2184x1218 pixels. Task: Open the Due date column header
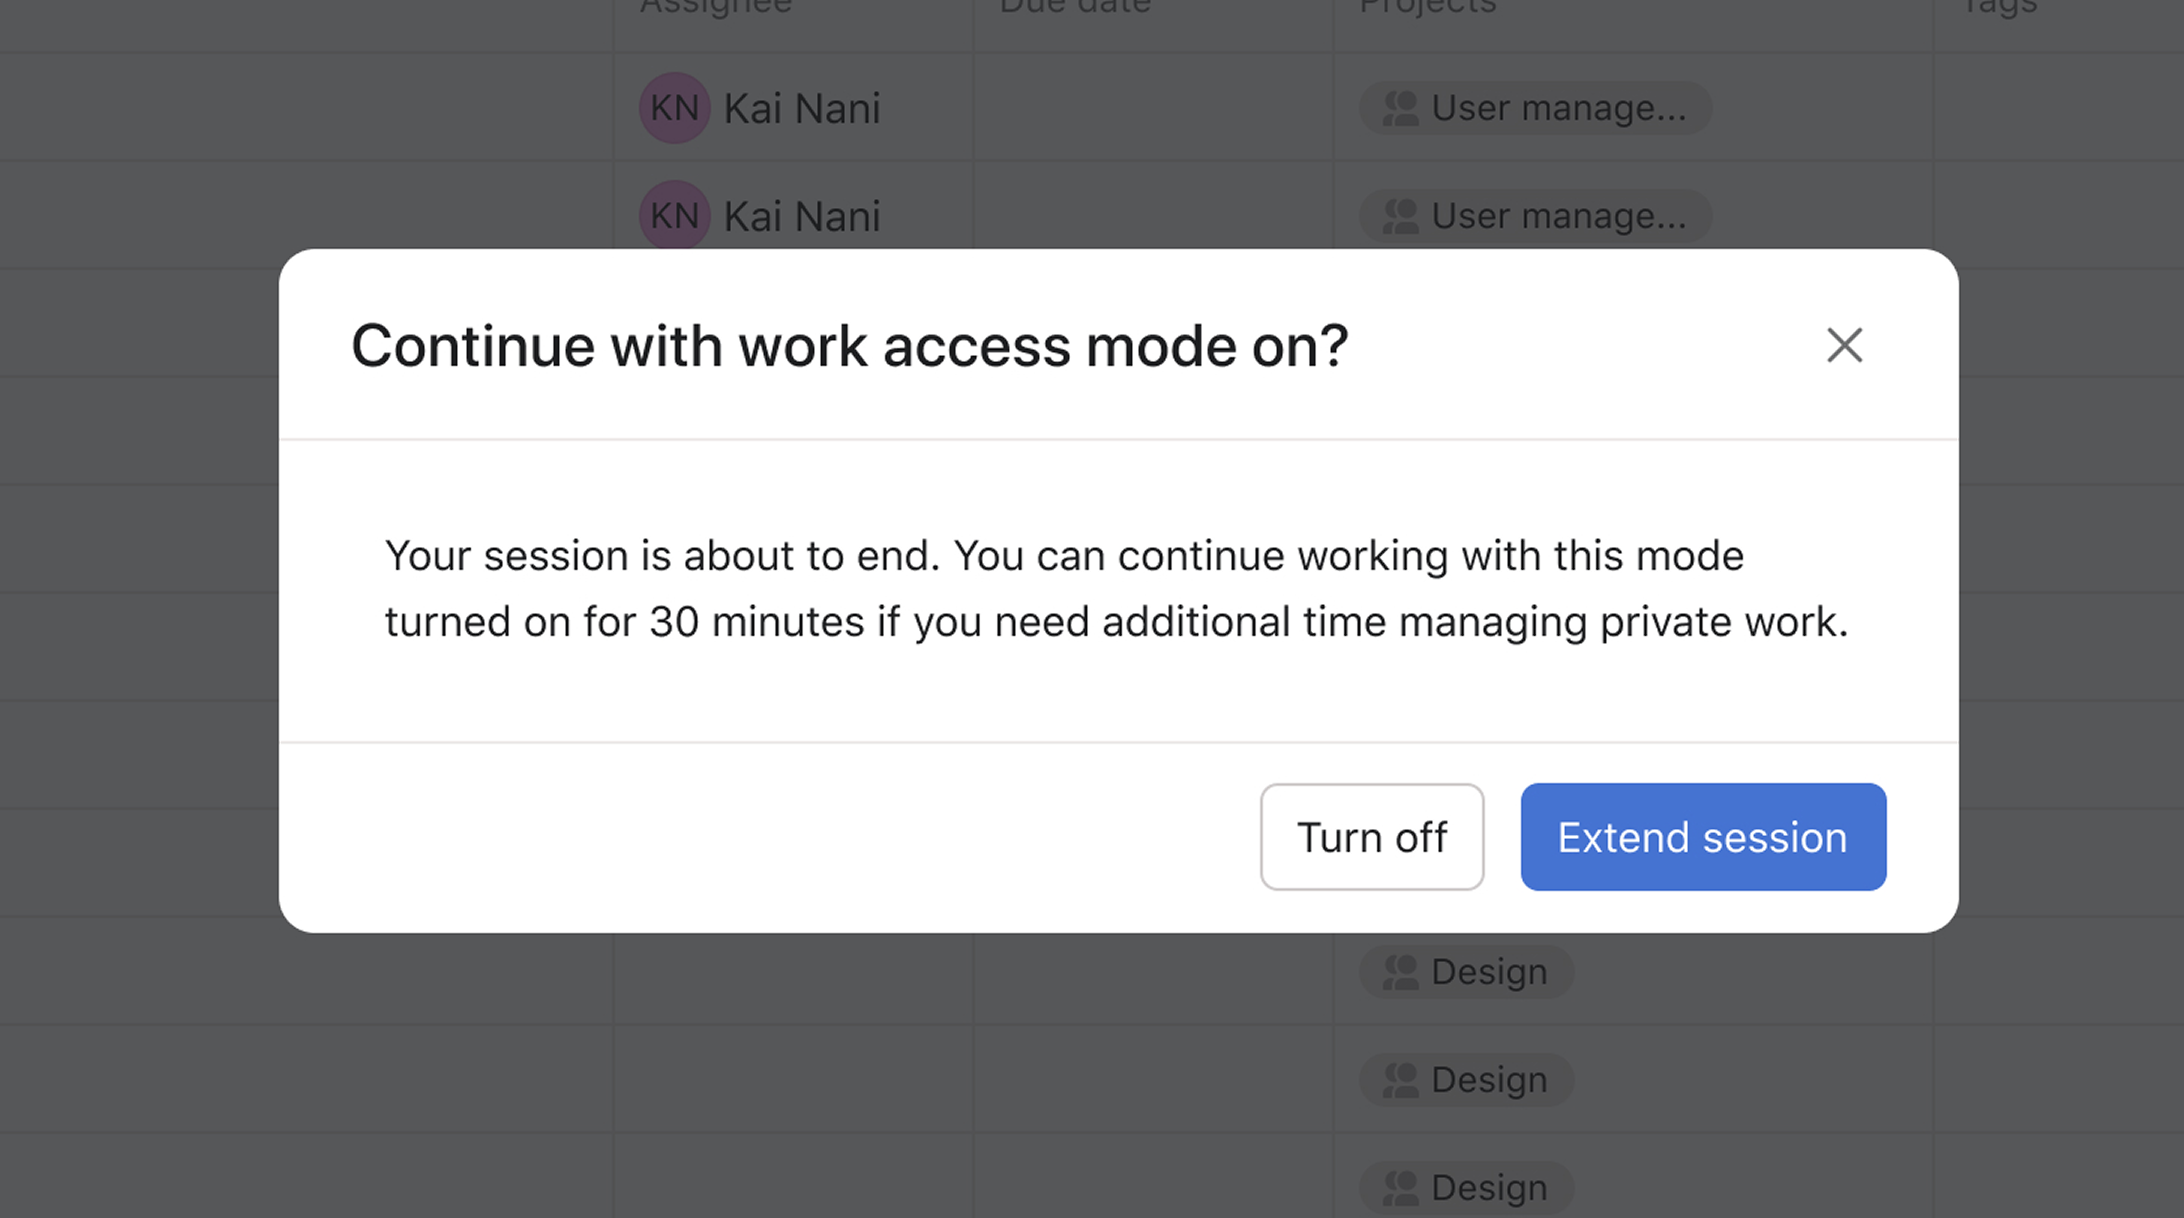point(1072,8)
